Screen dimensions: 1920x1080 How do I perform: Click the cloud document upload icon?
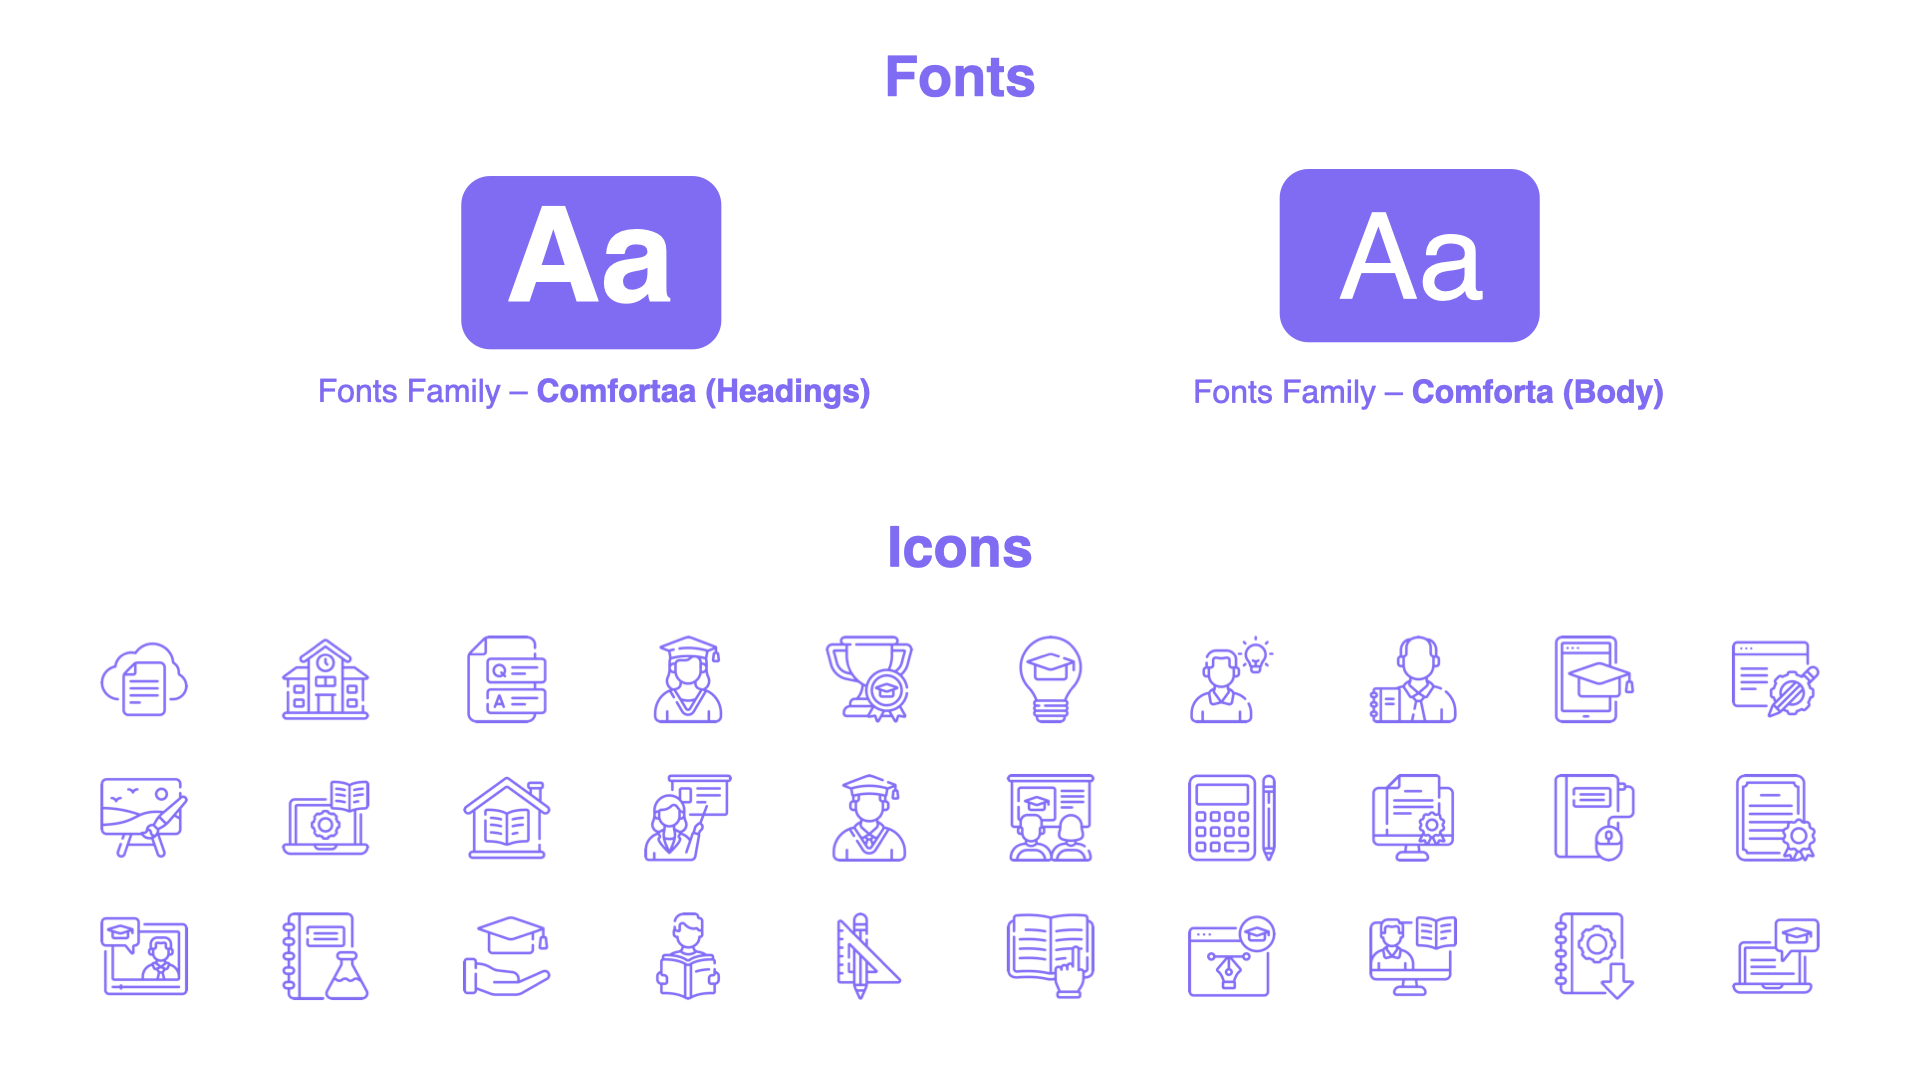[x=142, y=678]
